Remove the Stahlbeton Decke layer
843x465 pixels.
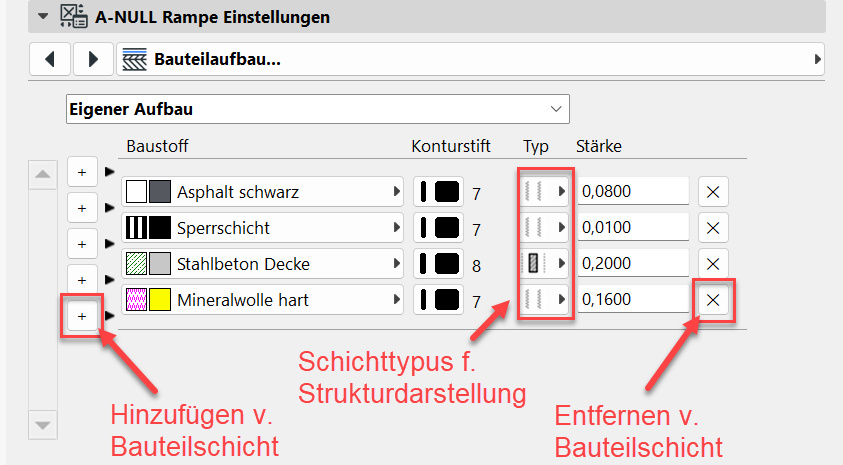coord(713,264)
